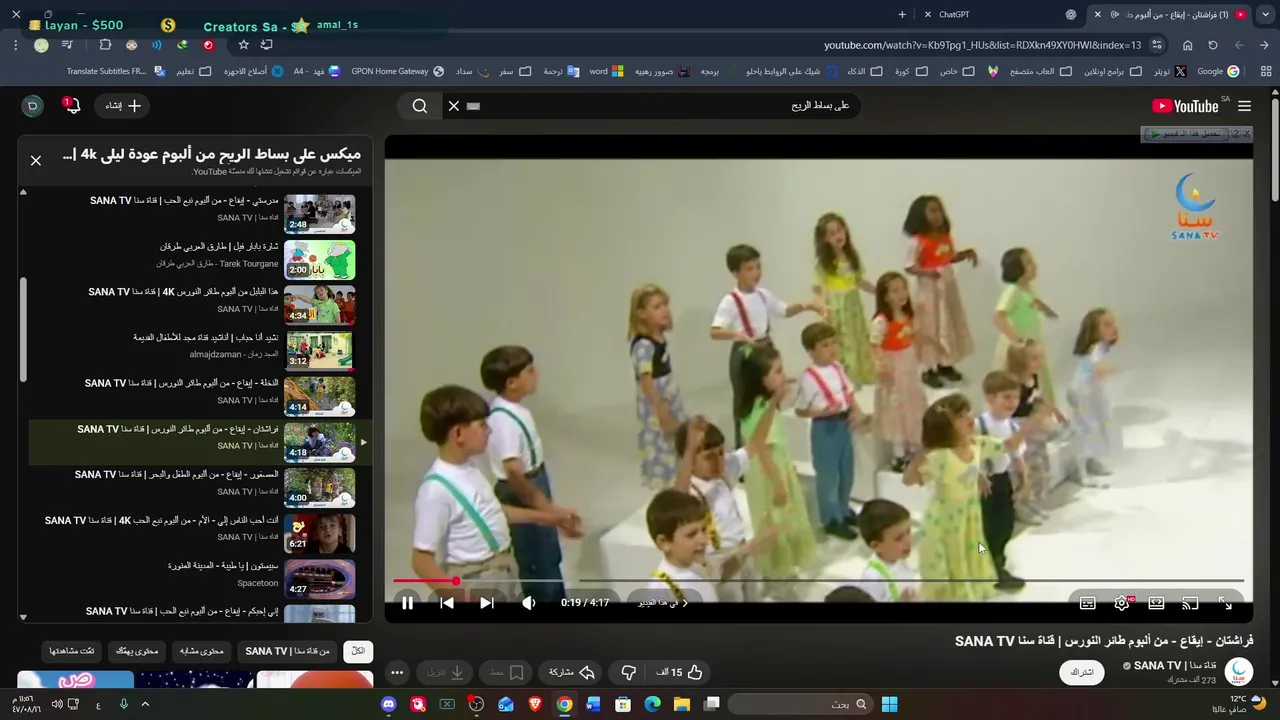The width and height of the screenshot is (1280, 720).
Task: Open player settings gear
Action: [1122, 603]
